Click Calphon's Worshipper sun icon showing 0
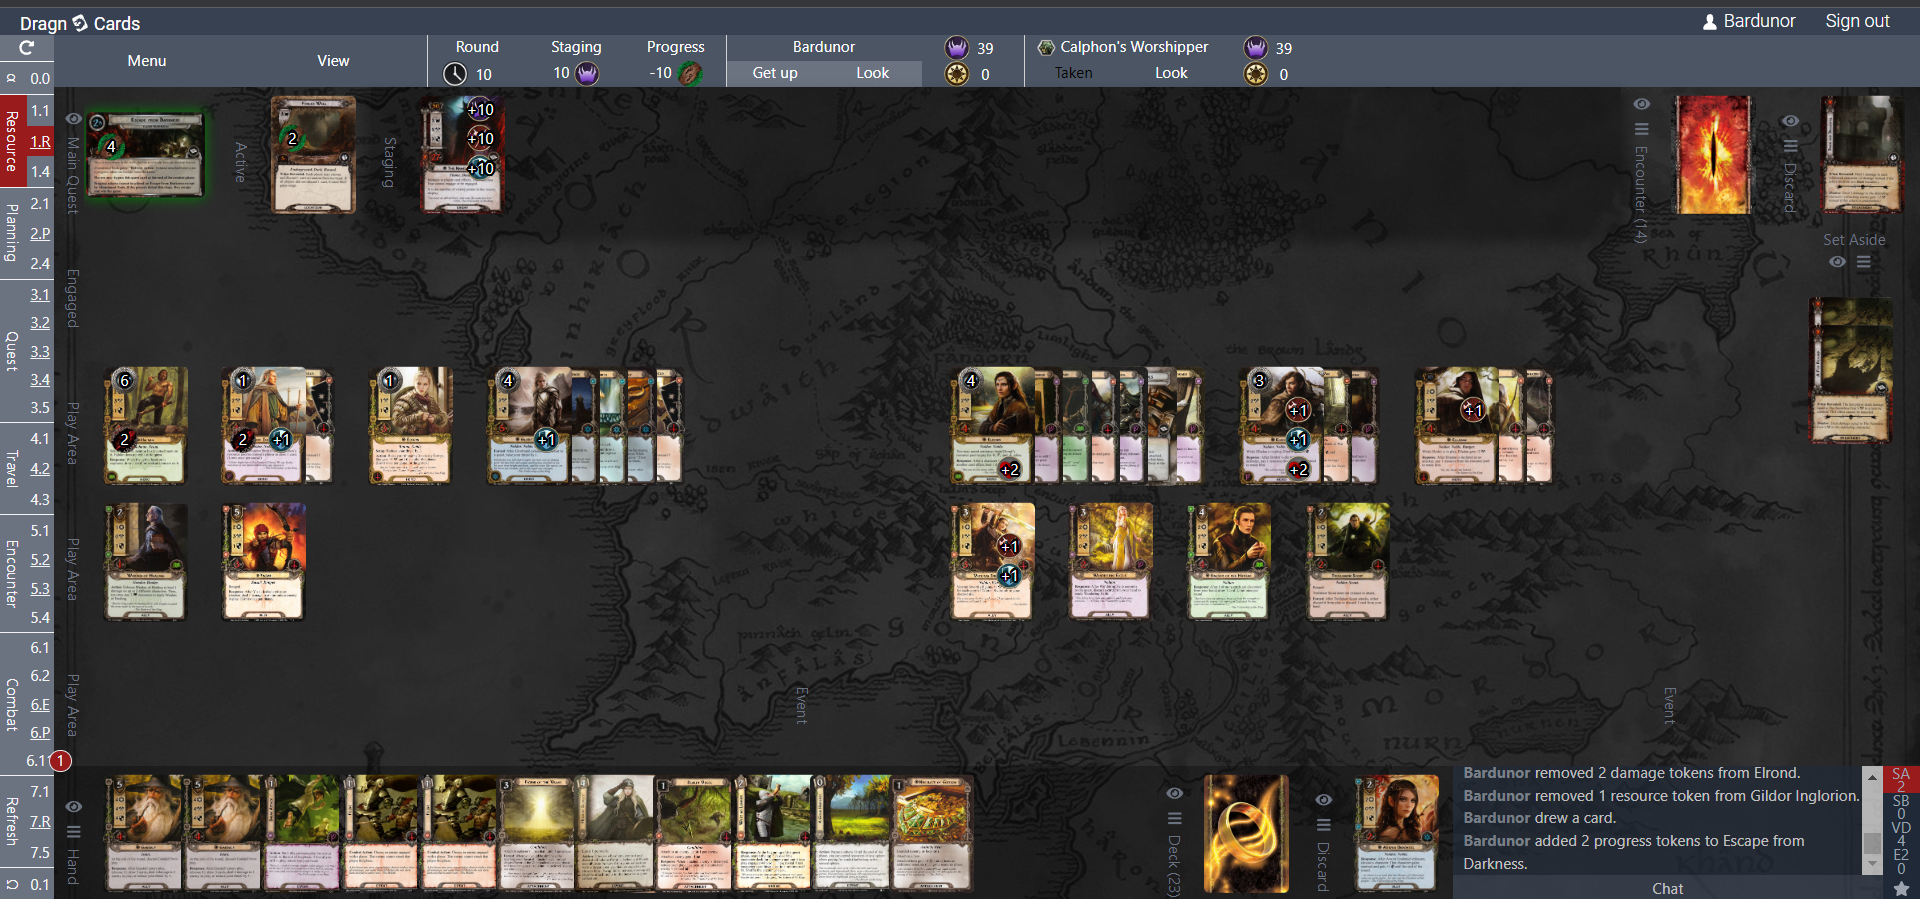This screenshot has height=899, width=1920. click(1255, 74)
